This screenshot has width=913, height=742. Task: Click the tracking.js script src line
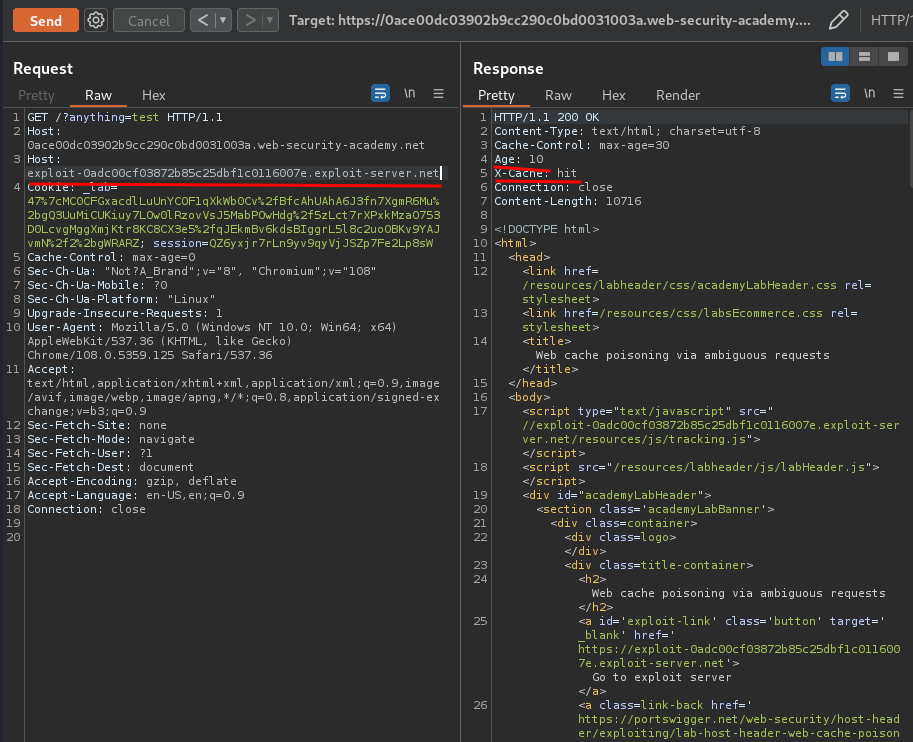pos(710,432)
